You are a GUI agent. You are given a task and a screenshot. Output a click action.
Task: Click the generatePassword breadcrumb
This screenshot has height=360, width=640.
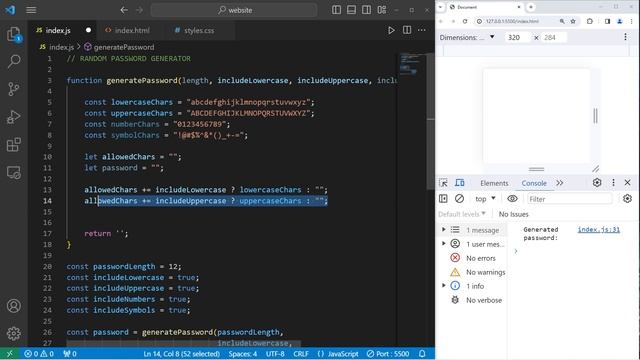124,47
